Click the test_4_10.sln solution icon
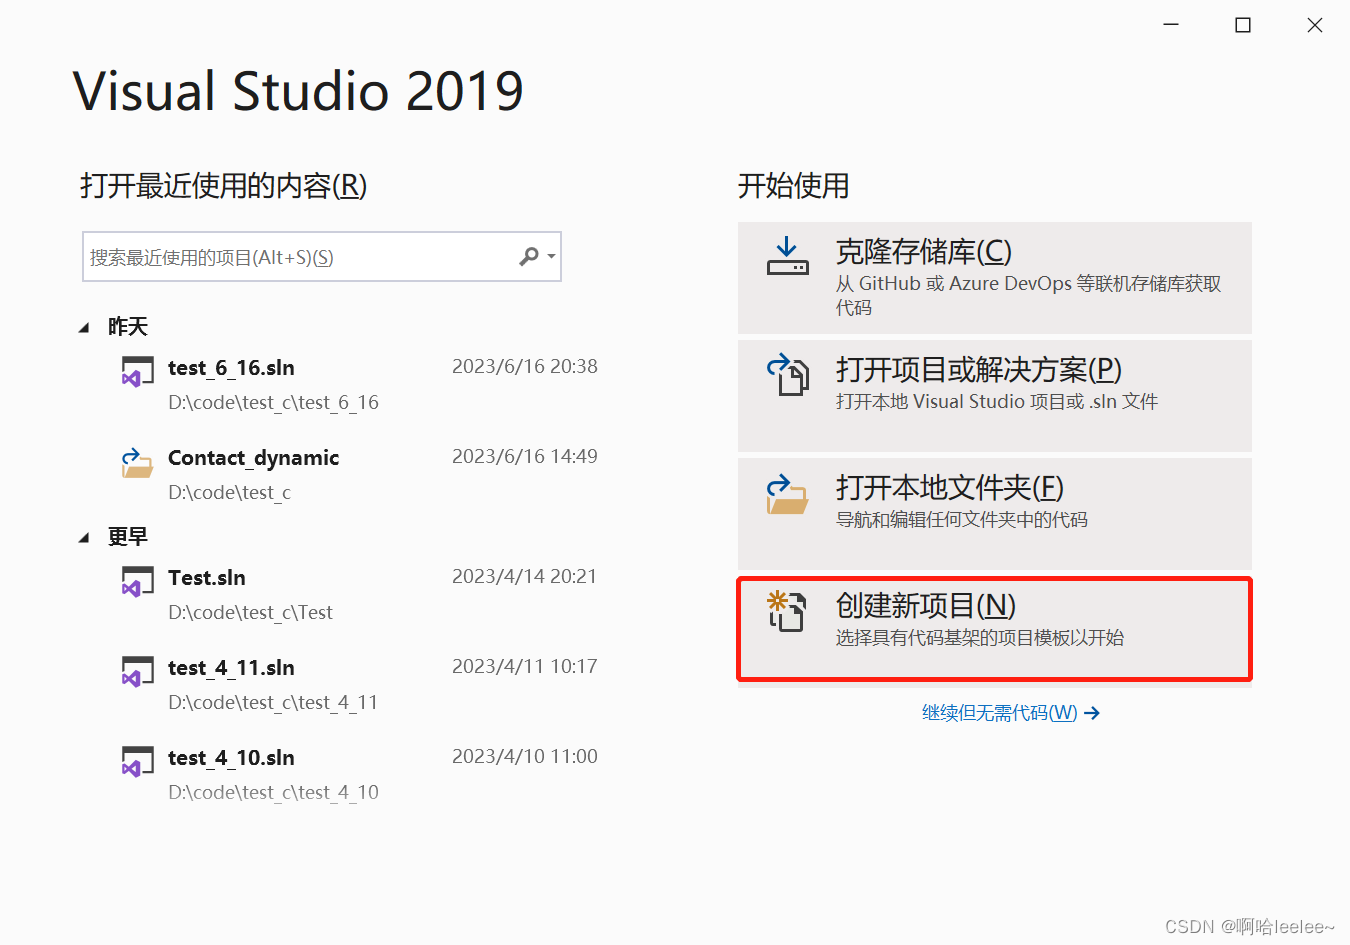 (x=137, y=762)
